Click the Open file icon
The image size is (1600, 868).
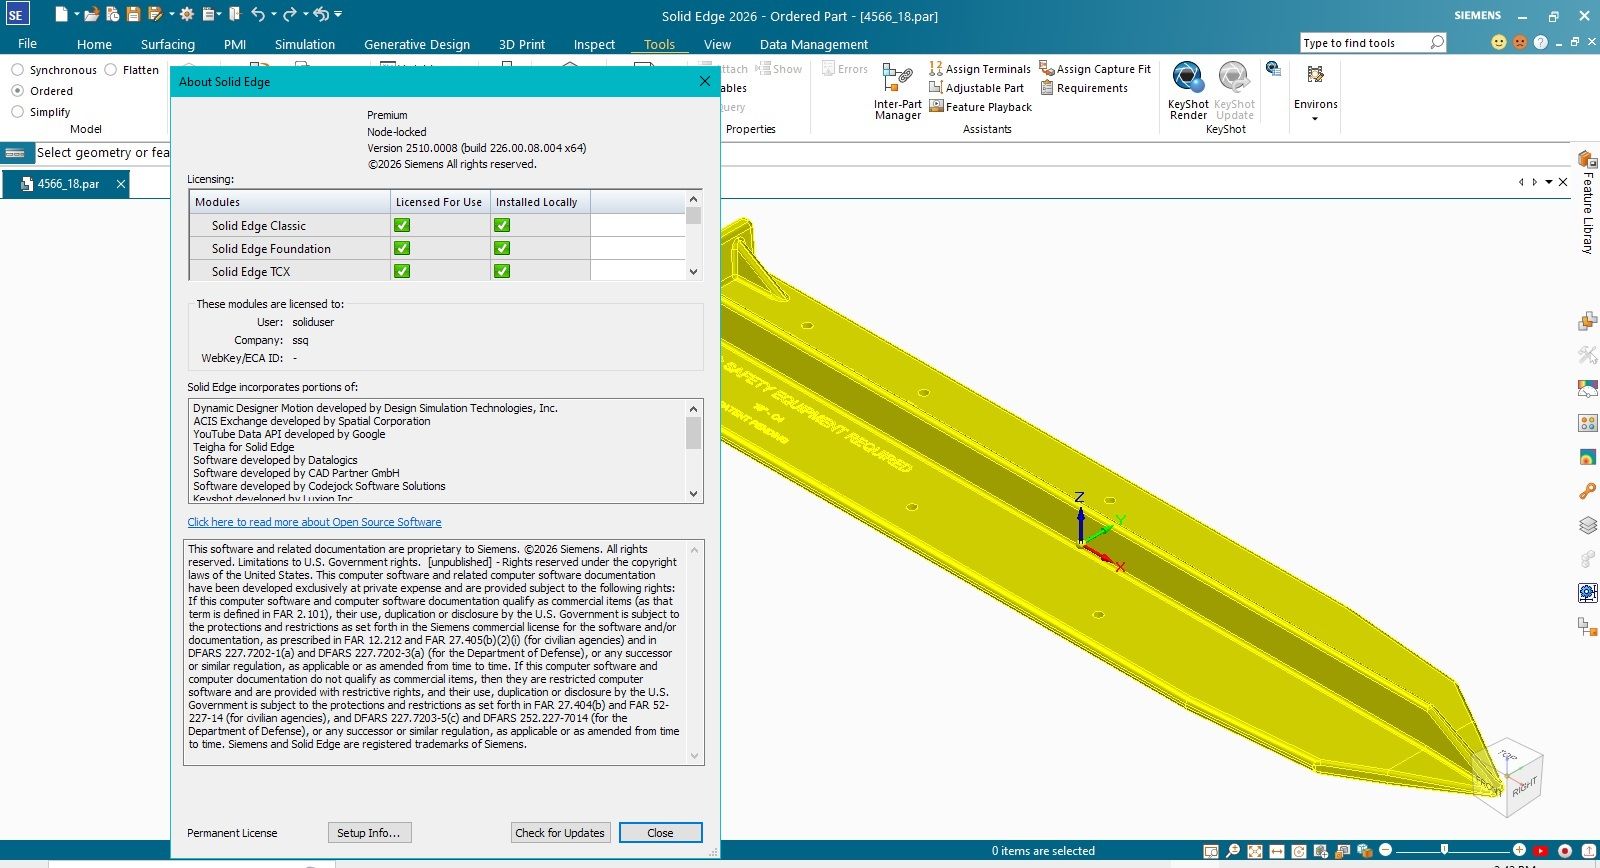[x=92, y=14]
